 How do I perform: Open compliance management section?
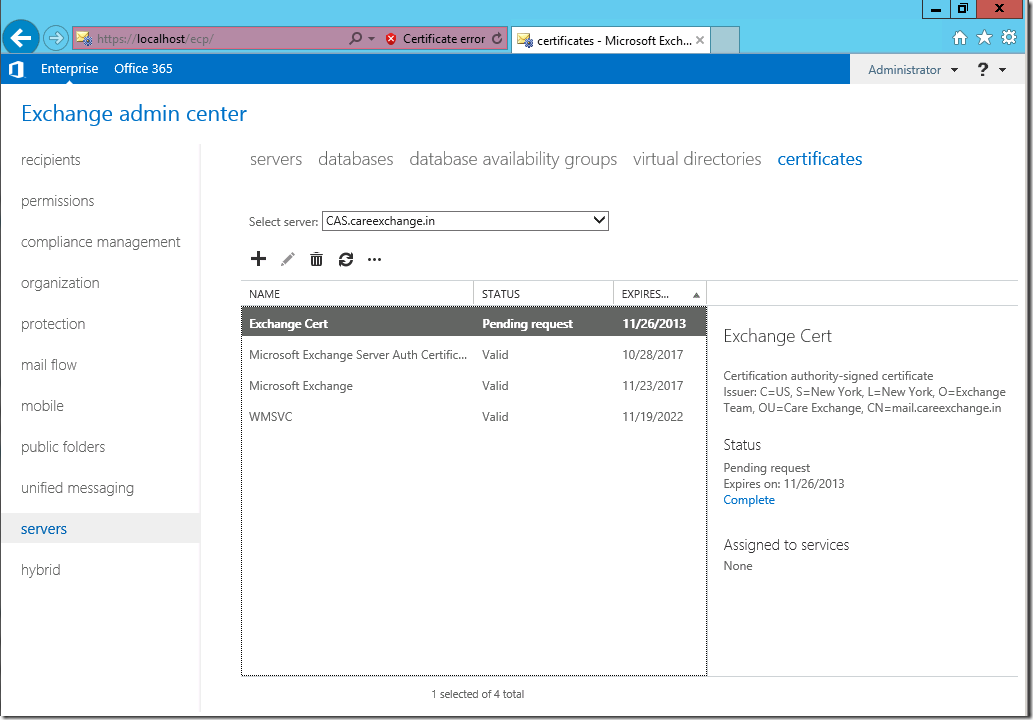[x=100, y=242]
